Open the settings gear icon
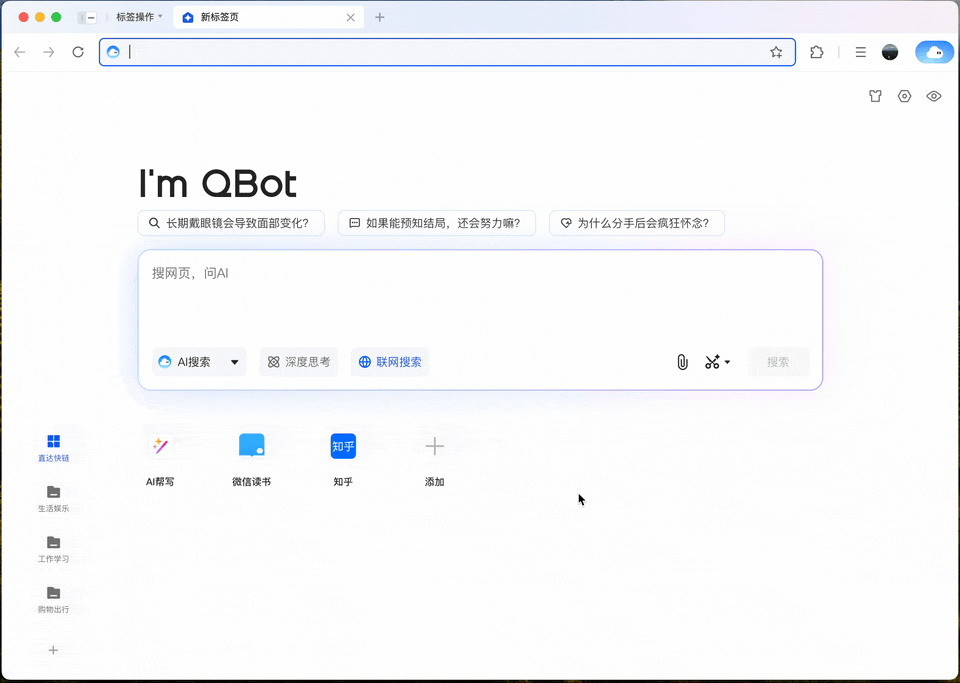 point(904,95)
